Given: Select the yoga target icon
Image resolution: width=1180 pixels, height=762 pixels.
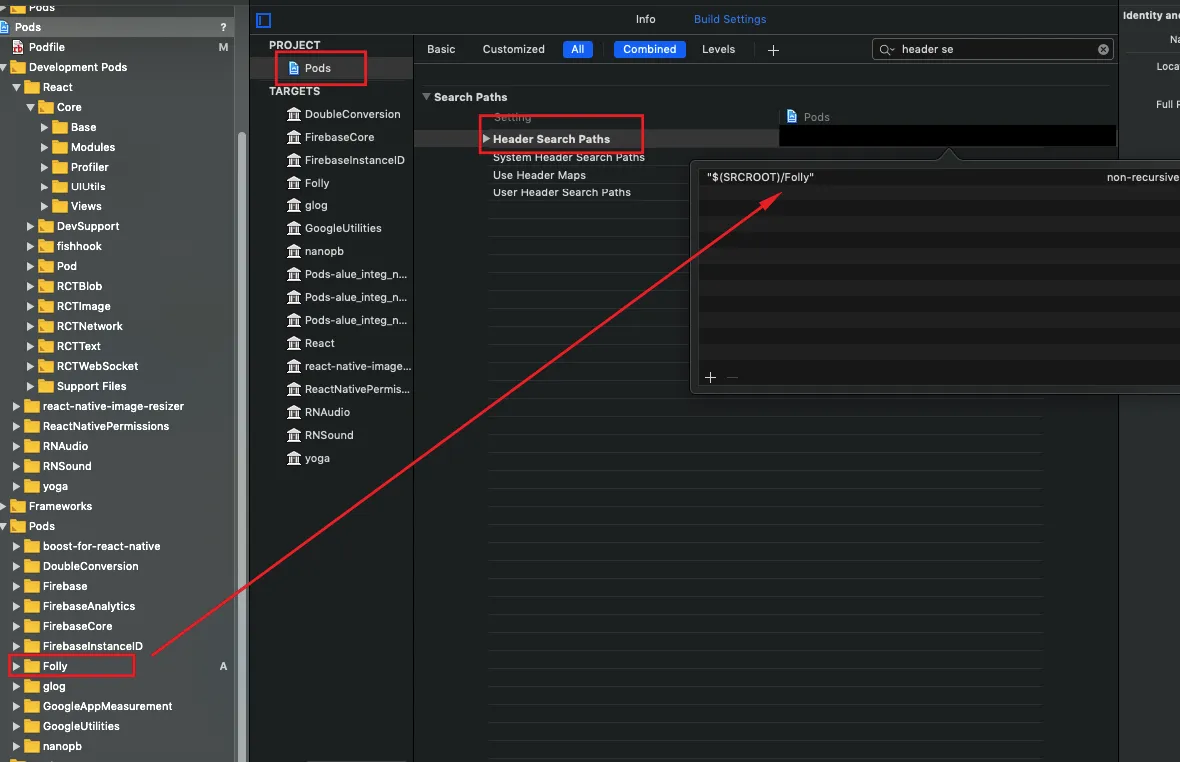Looking at the screenshot, I should click(x=293, y=458).
